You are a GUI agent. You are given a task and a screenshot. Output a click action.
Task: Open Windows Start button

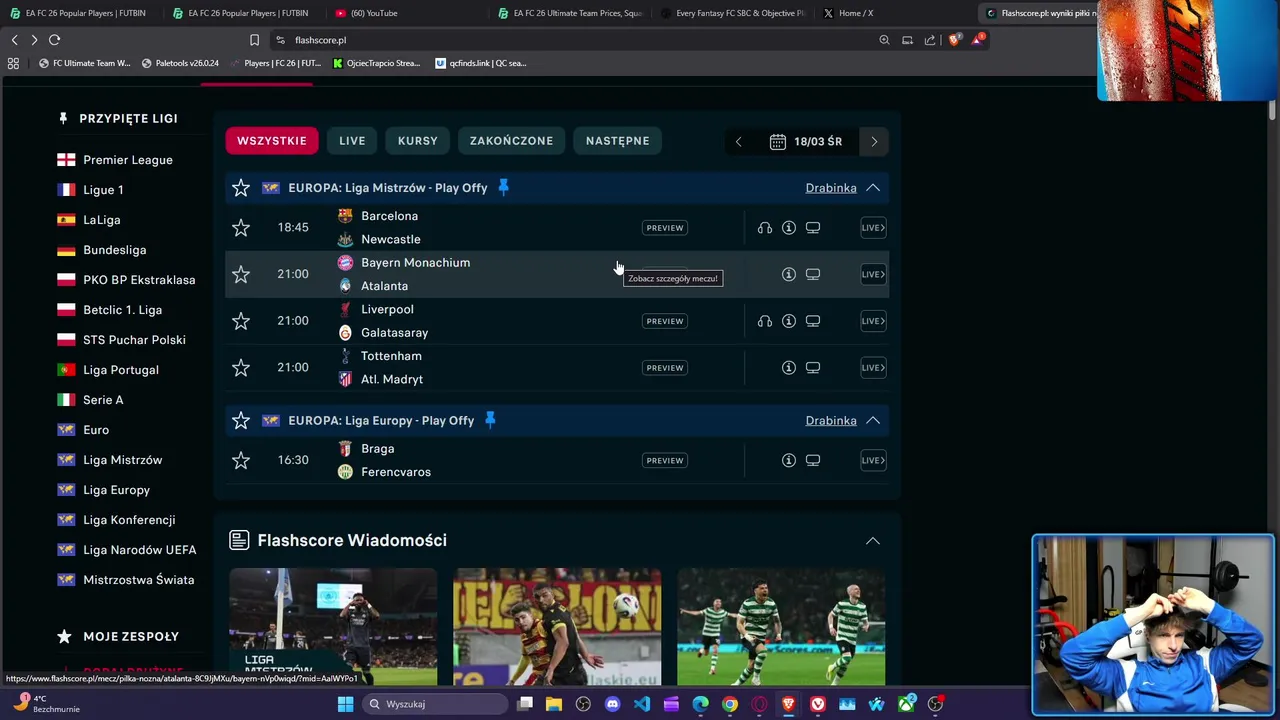pos(345,704)
